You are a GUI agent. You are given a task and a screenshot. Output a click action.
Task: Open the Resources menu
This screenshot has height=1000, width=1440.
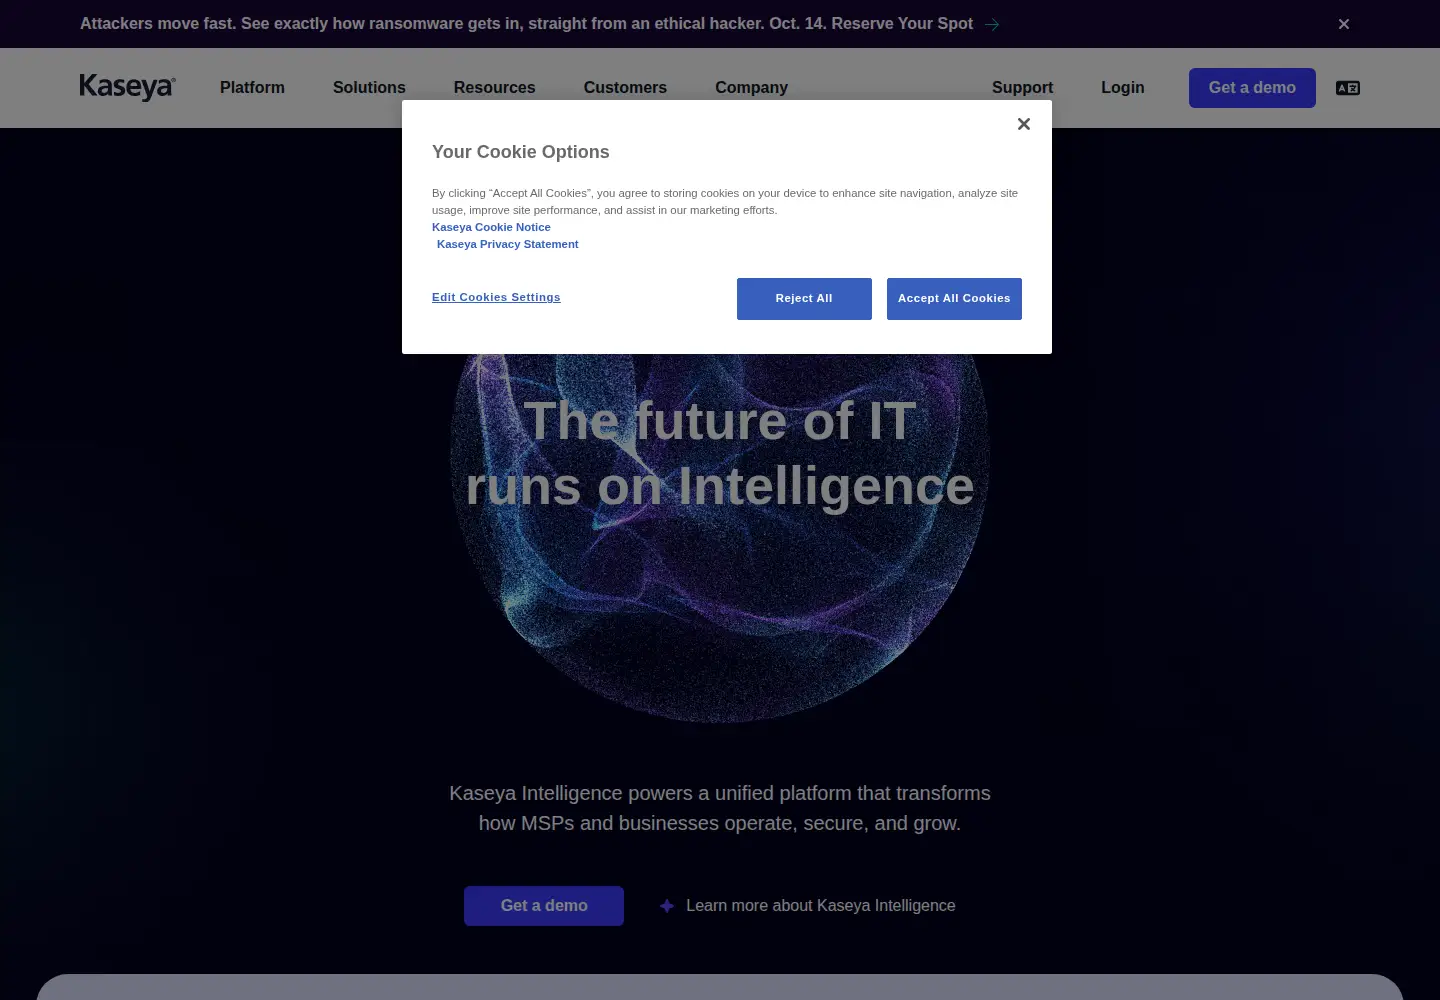click(x=494, y=88)
